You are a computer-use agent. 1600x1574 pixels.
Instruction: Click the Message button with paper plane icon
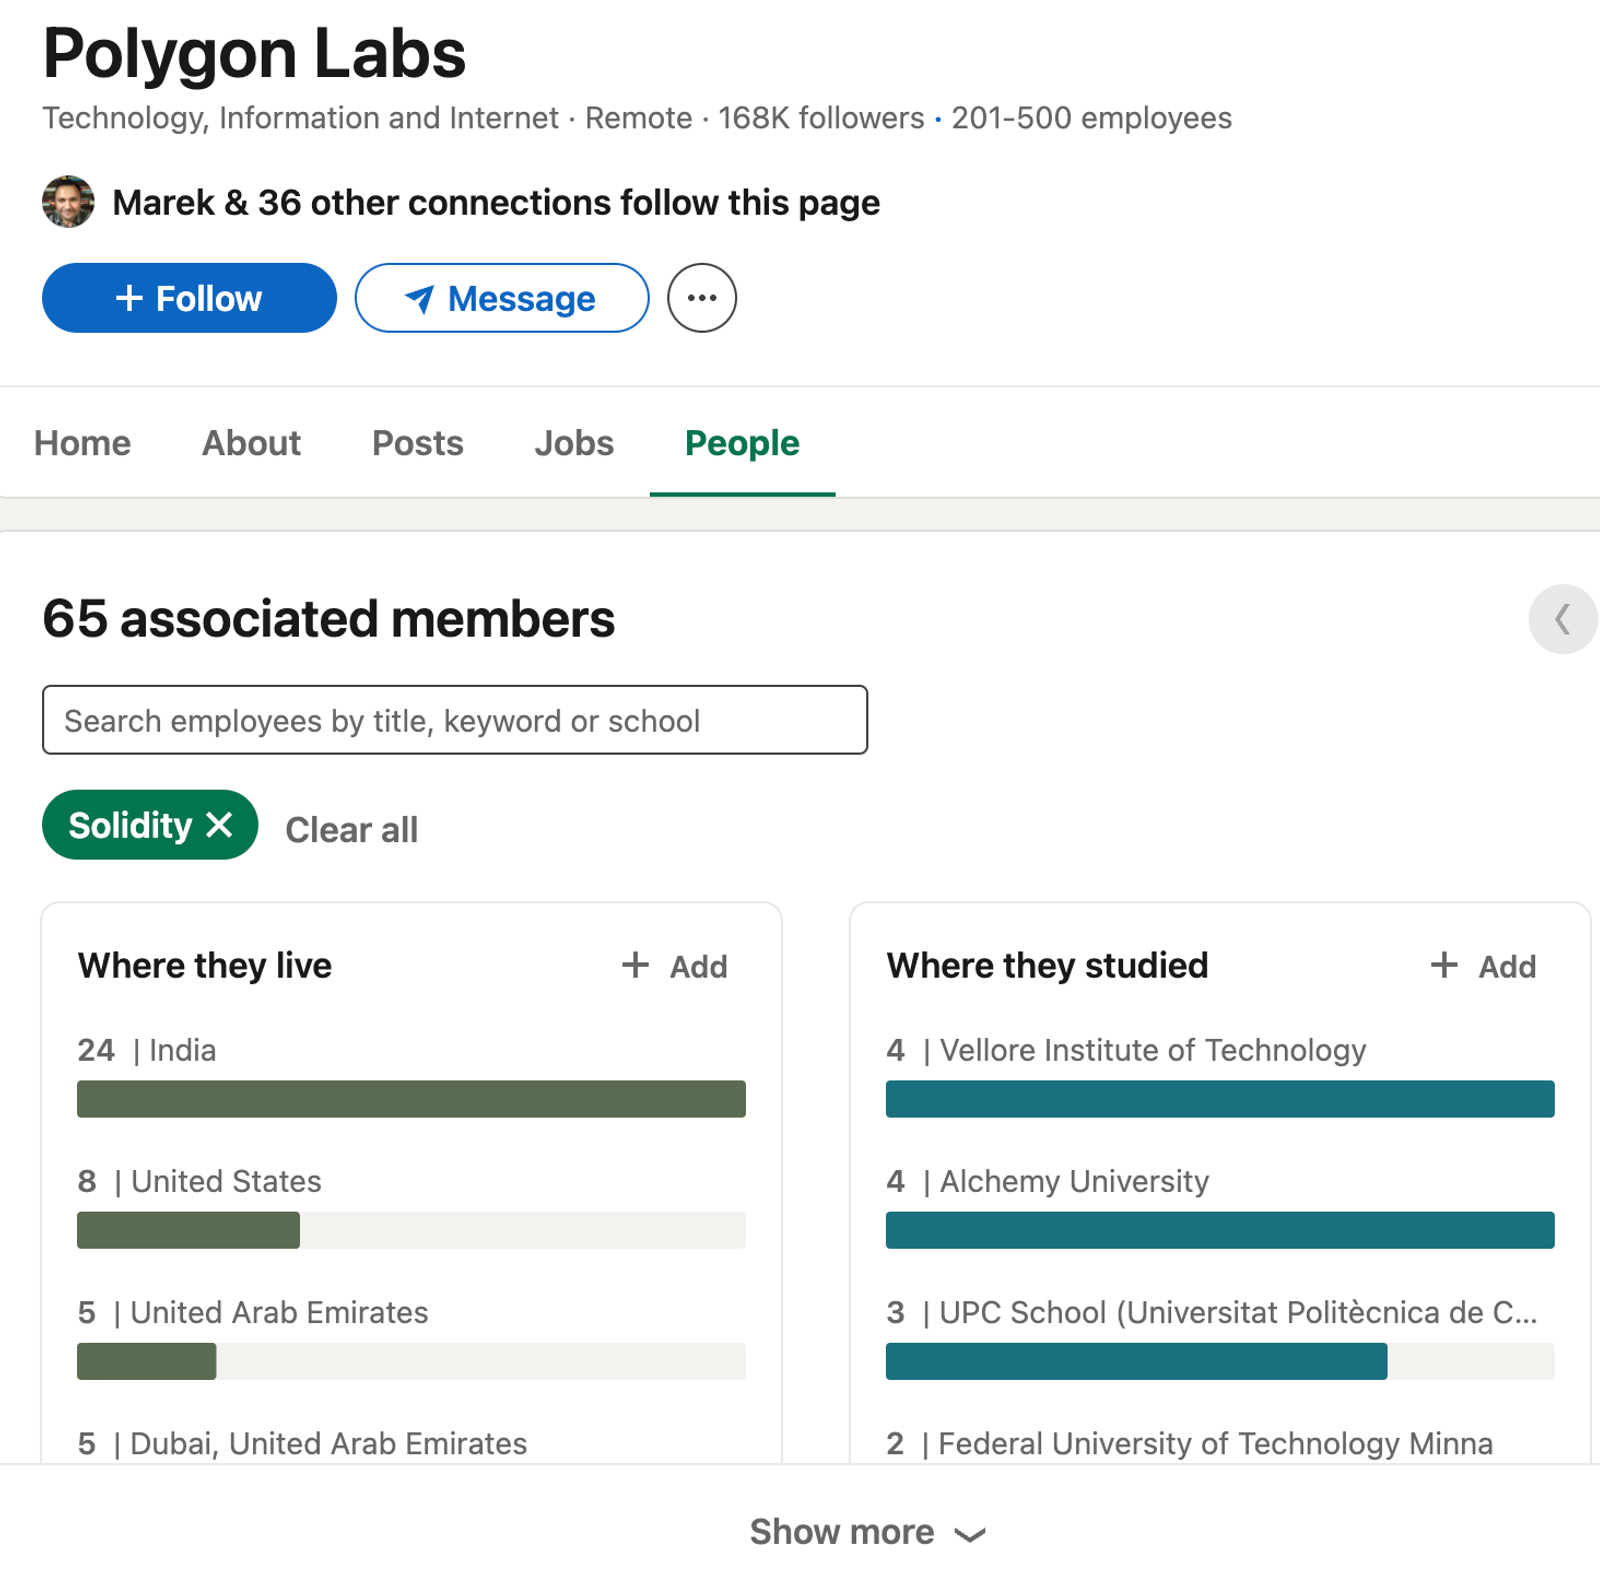click(x=502, y=298)
